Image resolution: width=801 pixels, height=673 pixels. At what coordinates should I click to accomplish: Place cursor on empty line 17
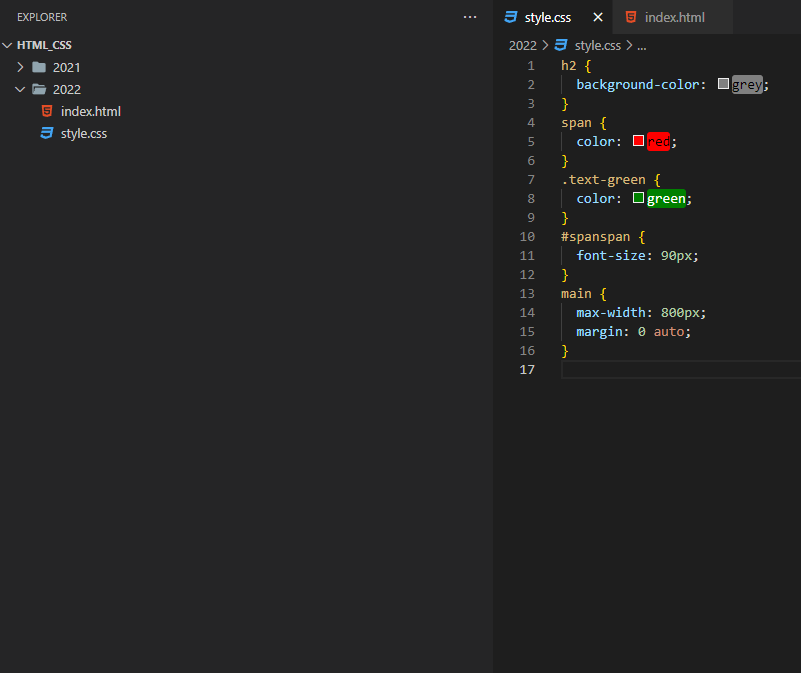pyautogui.click(x=680, y=370)
